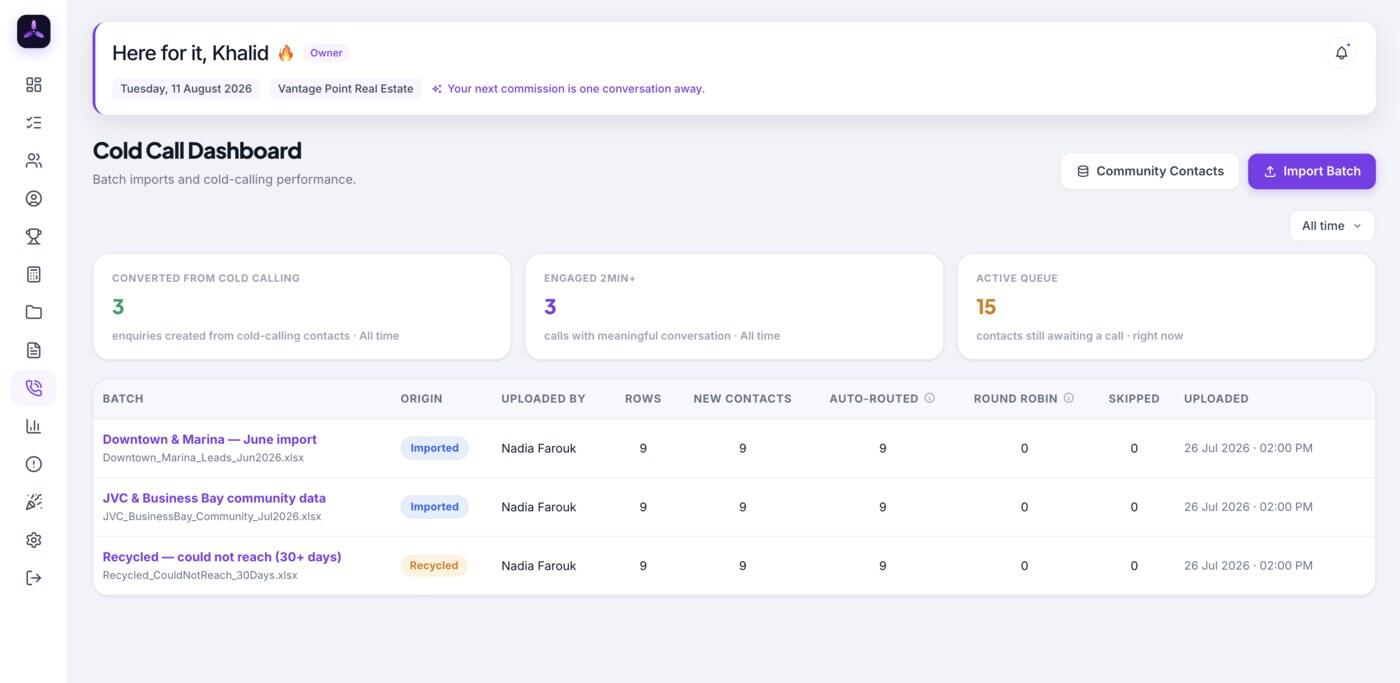Image resolution: width=1400 pixels, height=683 pixels.
Task: Click the Imported badge in Downtown & Marina row
Action: pos(434,448)
